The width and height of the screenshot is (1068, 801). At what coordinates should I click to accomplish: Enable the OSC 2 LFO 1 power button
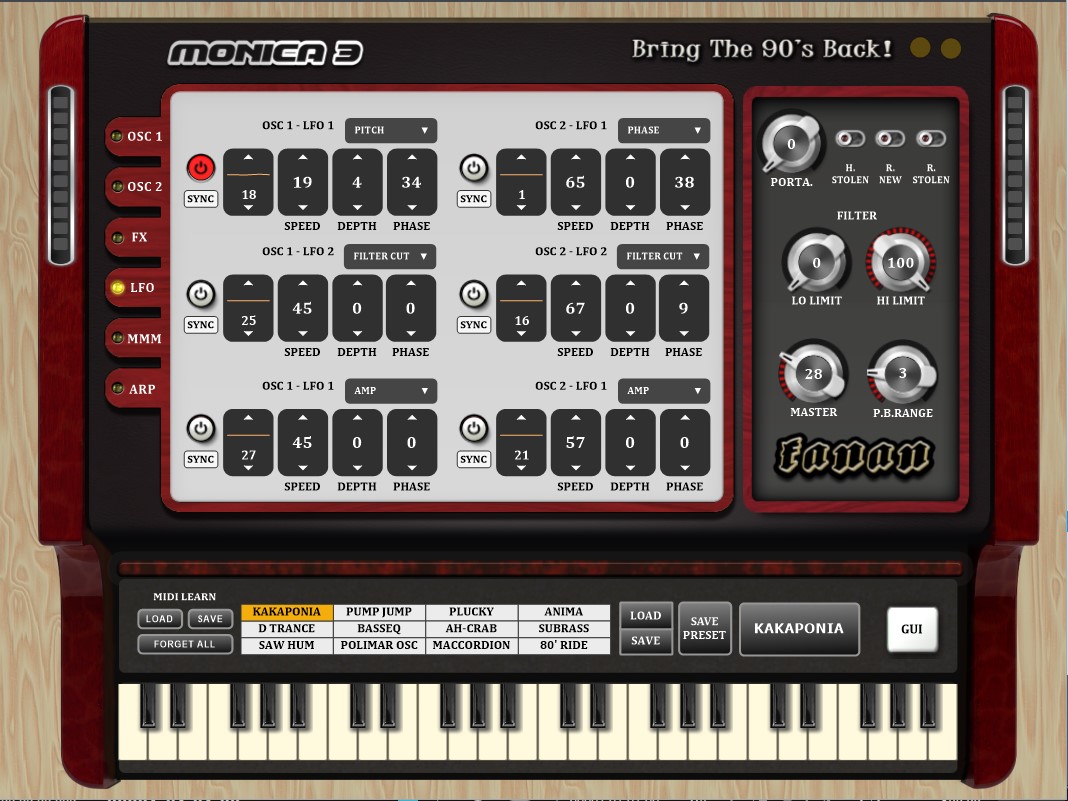coord(473,168)
